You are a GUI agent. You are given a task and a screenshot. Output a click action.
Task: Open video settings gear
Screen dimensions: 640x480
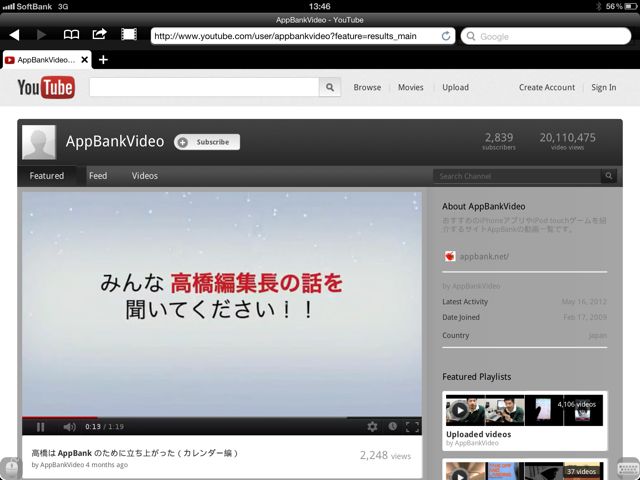point(372,427)
